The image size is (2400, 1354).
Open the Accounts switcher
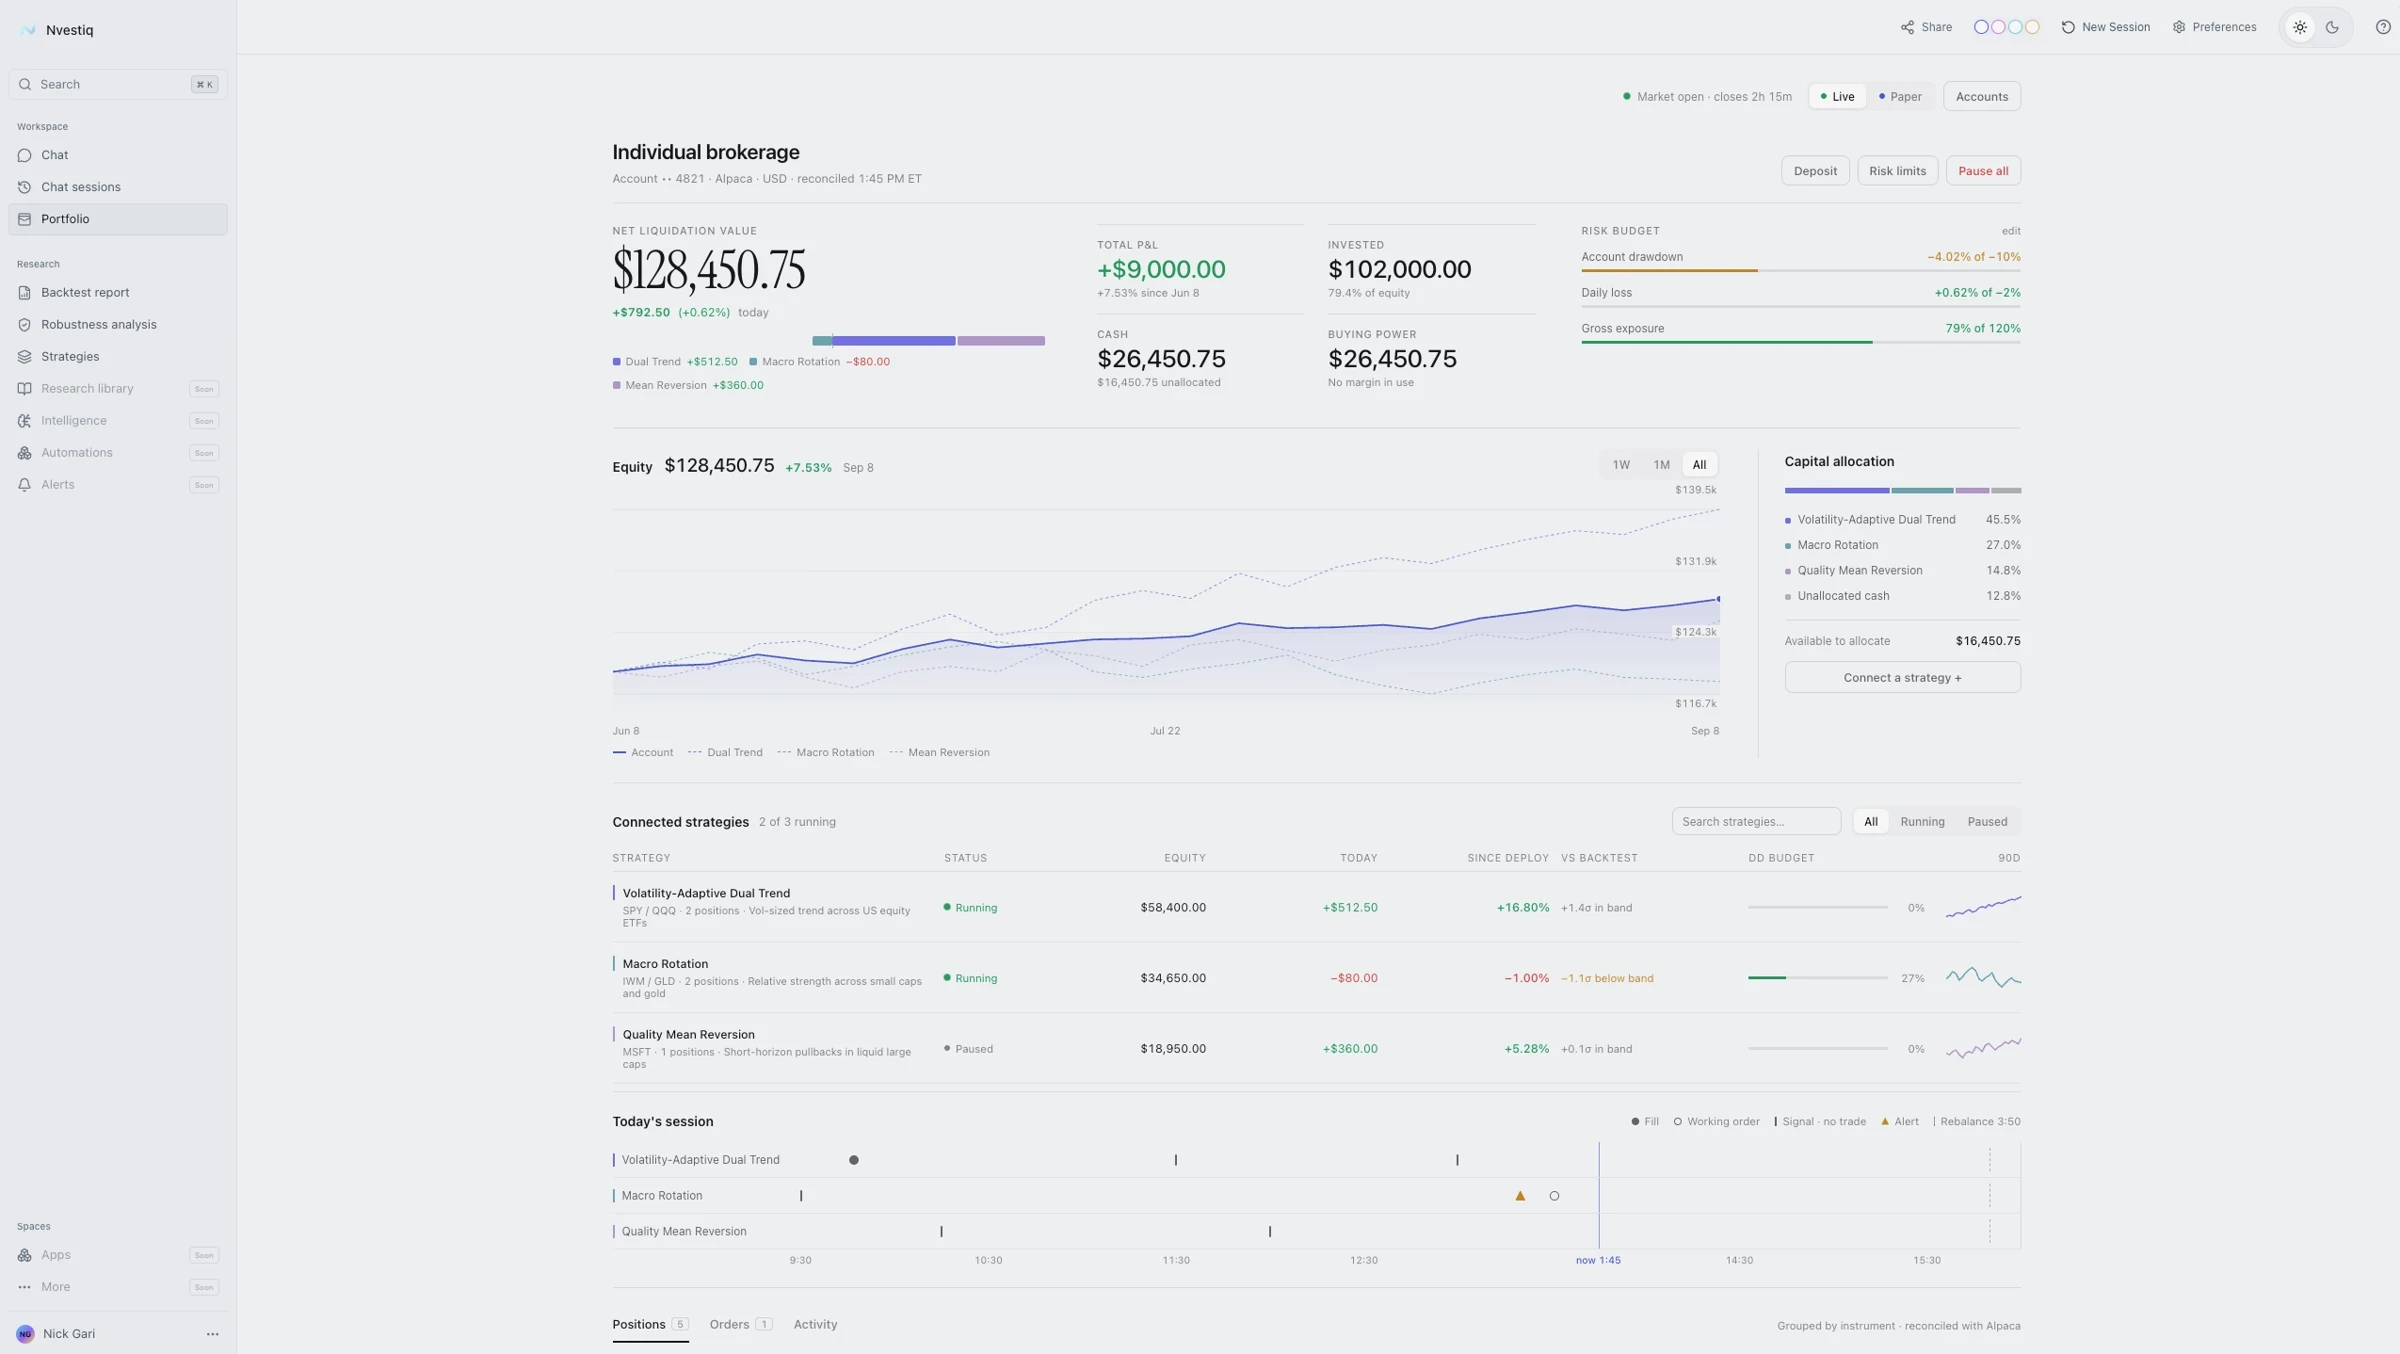click(1981, 97)
